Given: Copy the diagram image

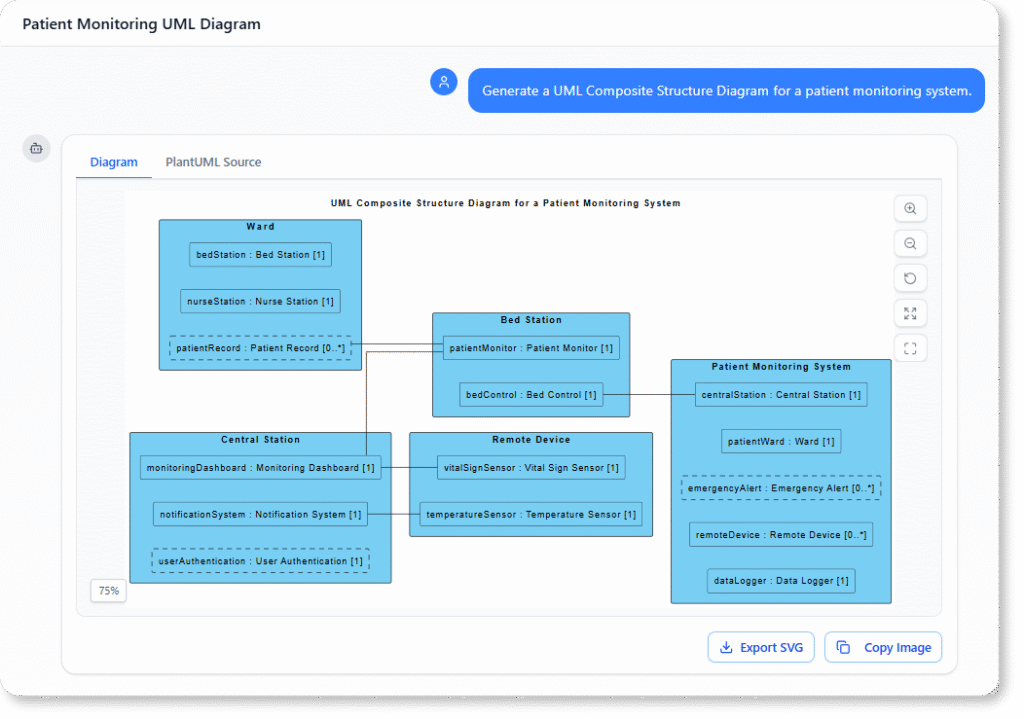Looking at the screenshot, I should coord(883,647).
